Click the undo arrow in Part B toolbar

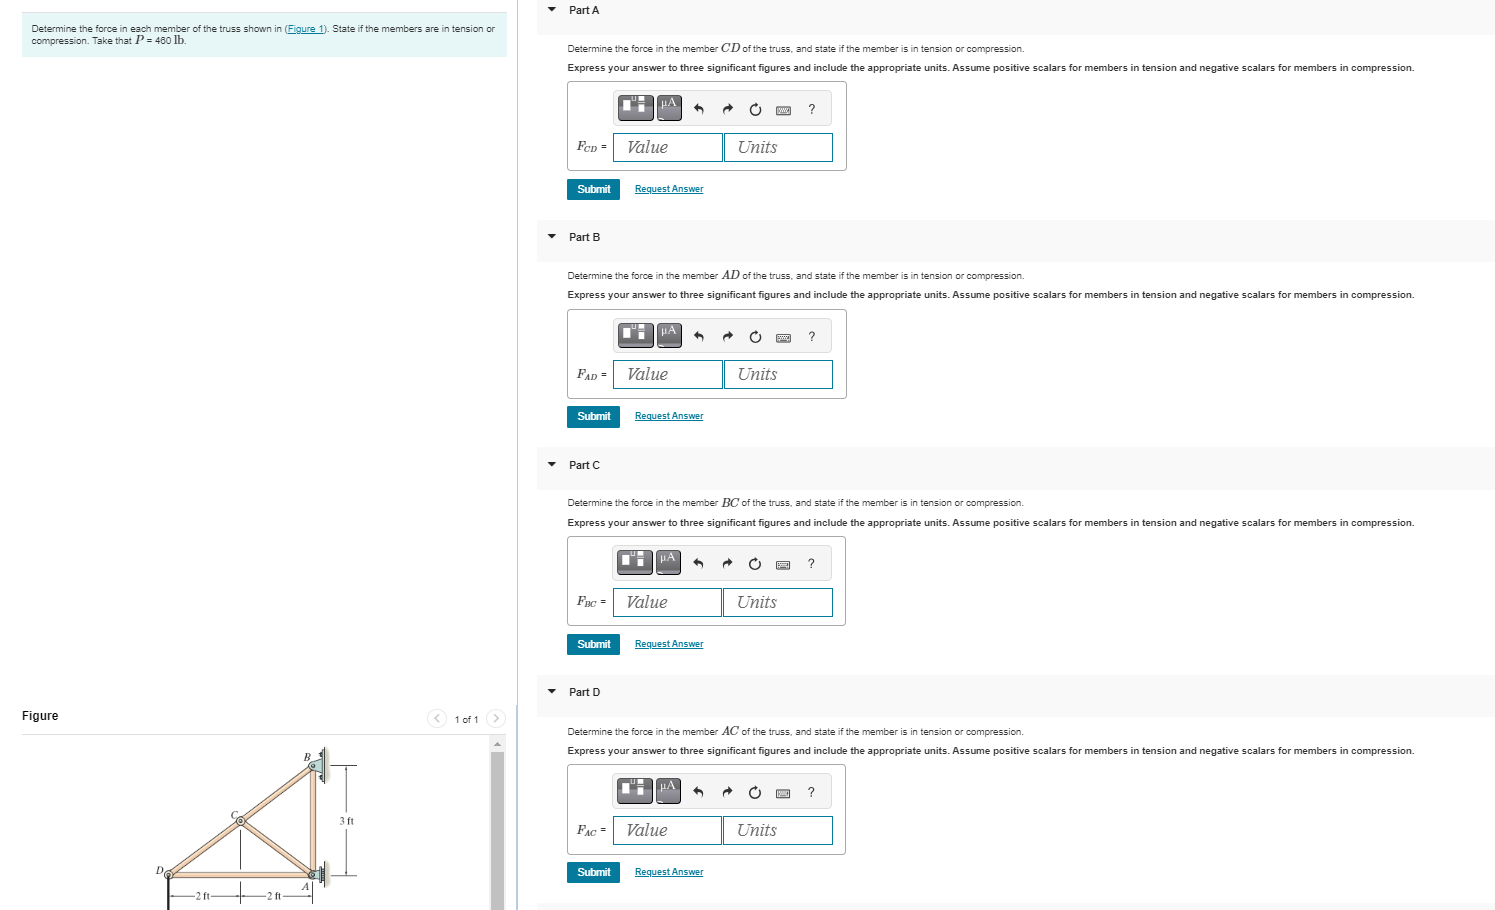click(698, 335)
